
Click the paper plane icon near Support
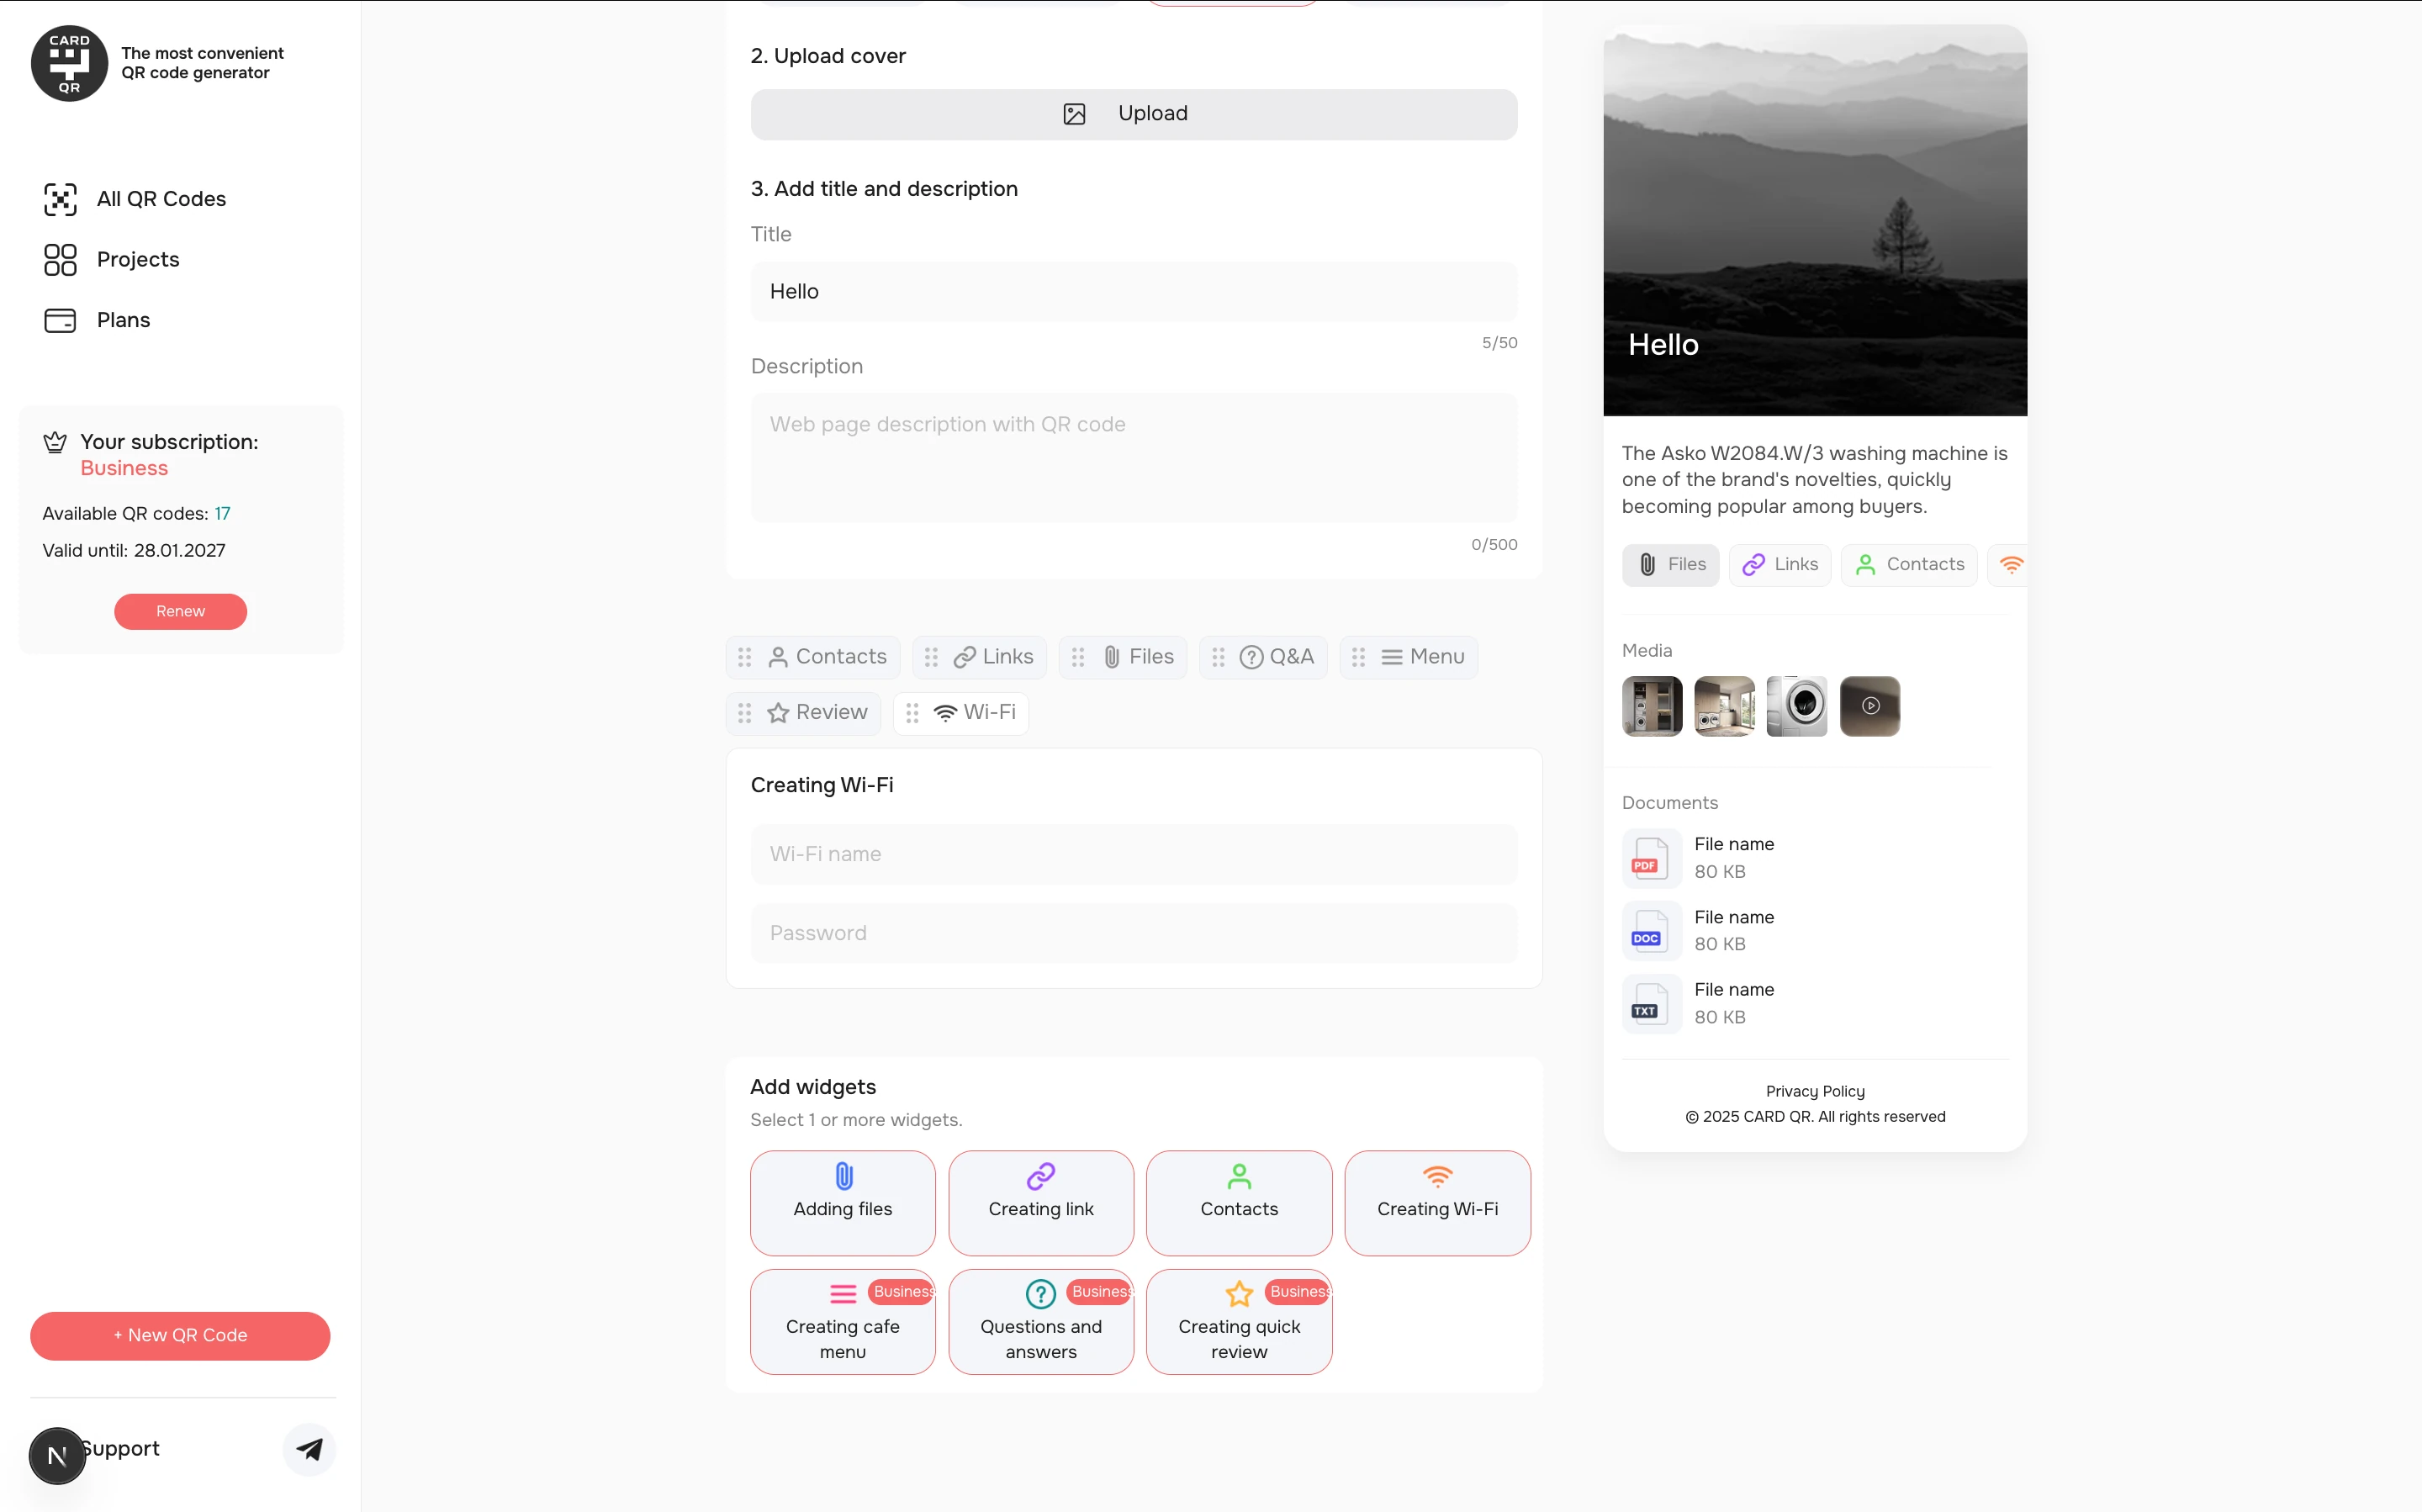309,1449
